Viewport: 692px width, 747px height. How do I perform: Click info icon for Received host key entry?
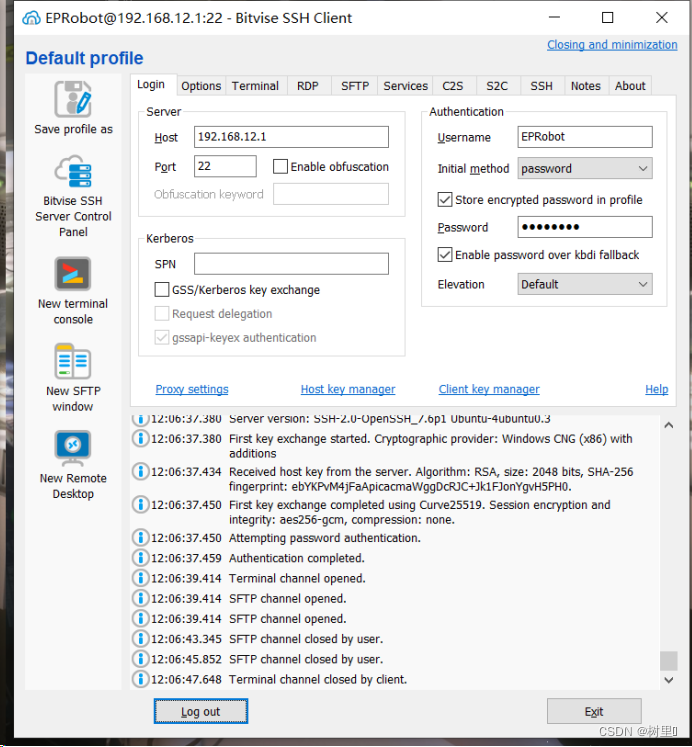(x=140, y=472)
